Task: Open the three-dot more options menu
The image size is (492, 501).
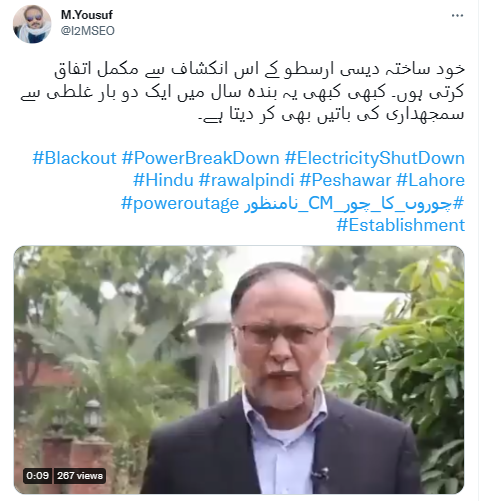Action: [457, 16]
